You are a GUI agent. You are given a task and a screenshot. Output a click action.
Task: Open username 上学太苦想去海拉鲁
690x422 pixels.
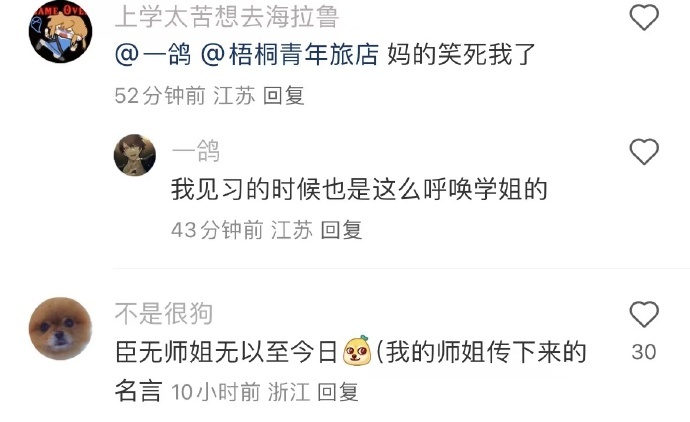[227, 17]
